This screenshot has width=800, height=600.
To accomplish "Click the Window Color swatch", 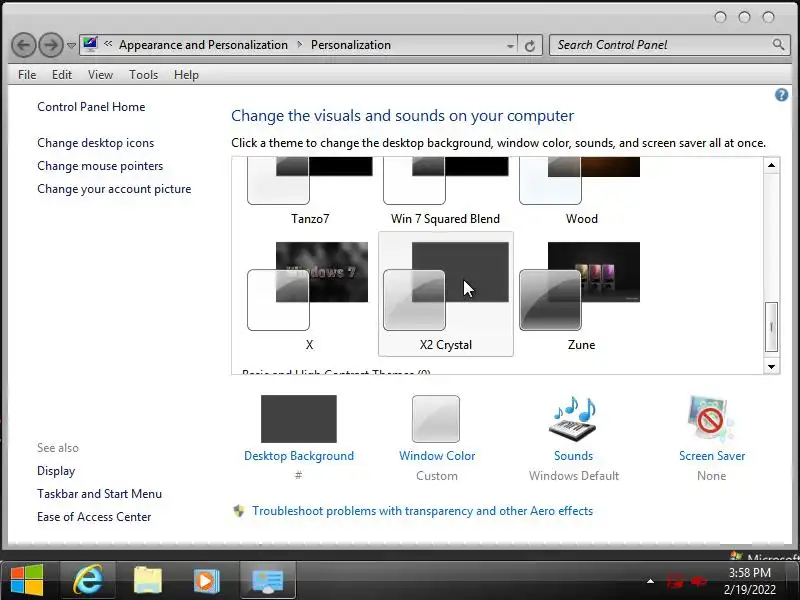I will (x=436, y=419).
